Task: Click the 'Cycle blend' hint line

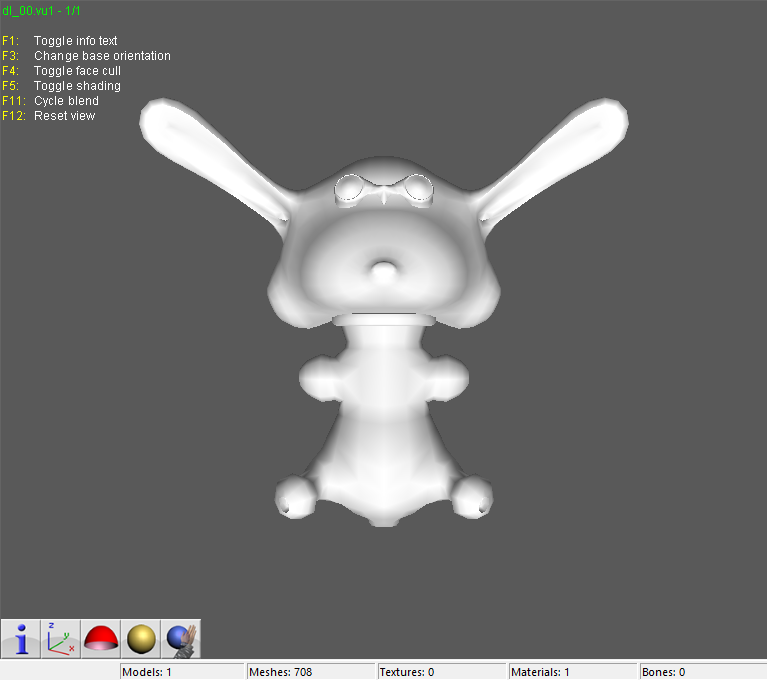Action: pos(68,101)
